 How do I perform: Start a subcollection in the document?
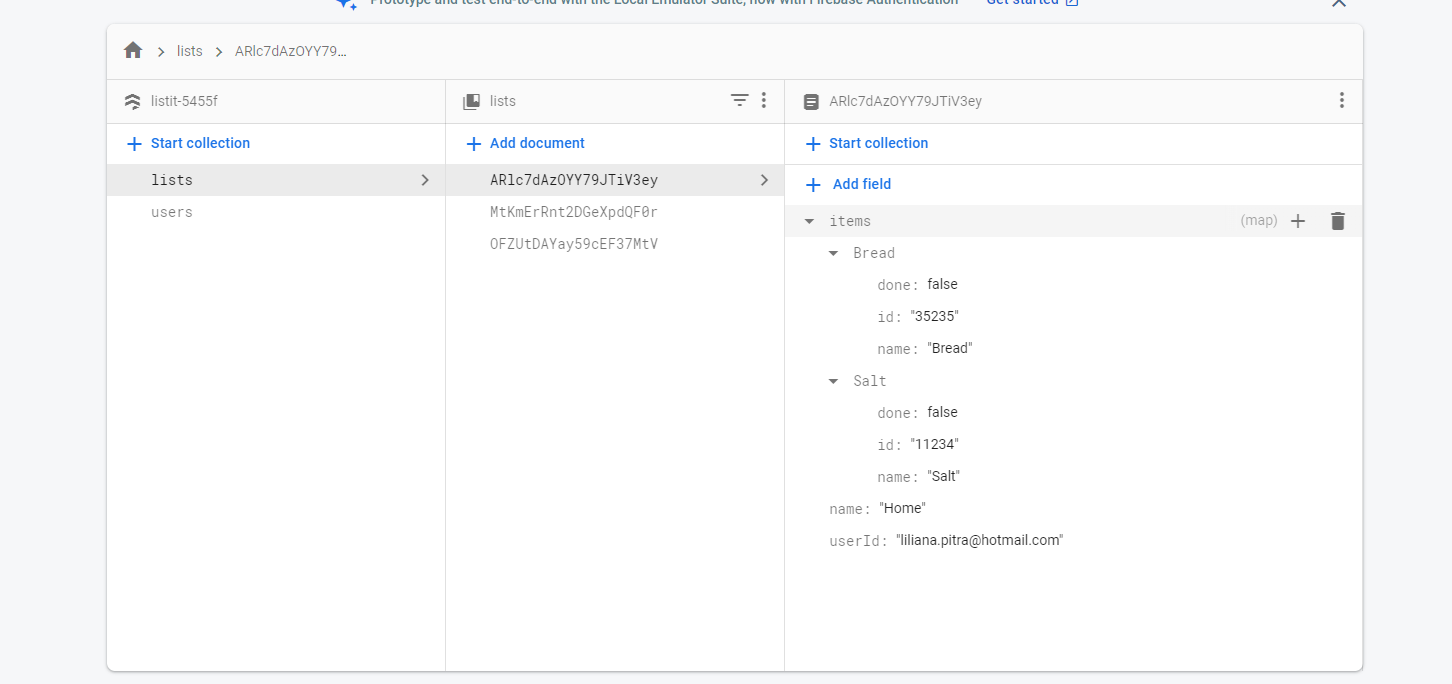pyautogui.click(x=866, y=143)
